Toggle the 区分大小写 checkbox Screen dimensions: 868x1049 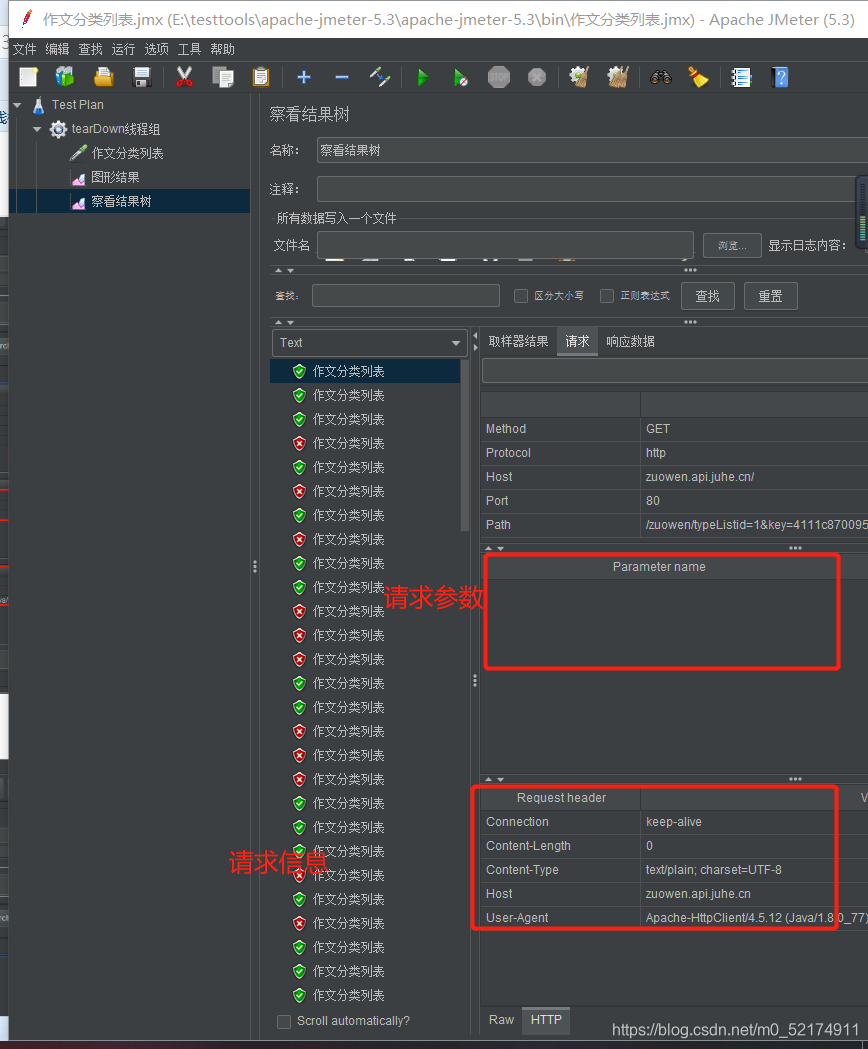coord(521,296)
